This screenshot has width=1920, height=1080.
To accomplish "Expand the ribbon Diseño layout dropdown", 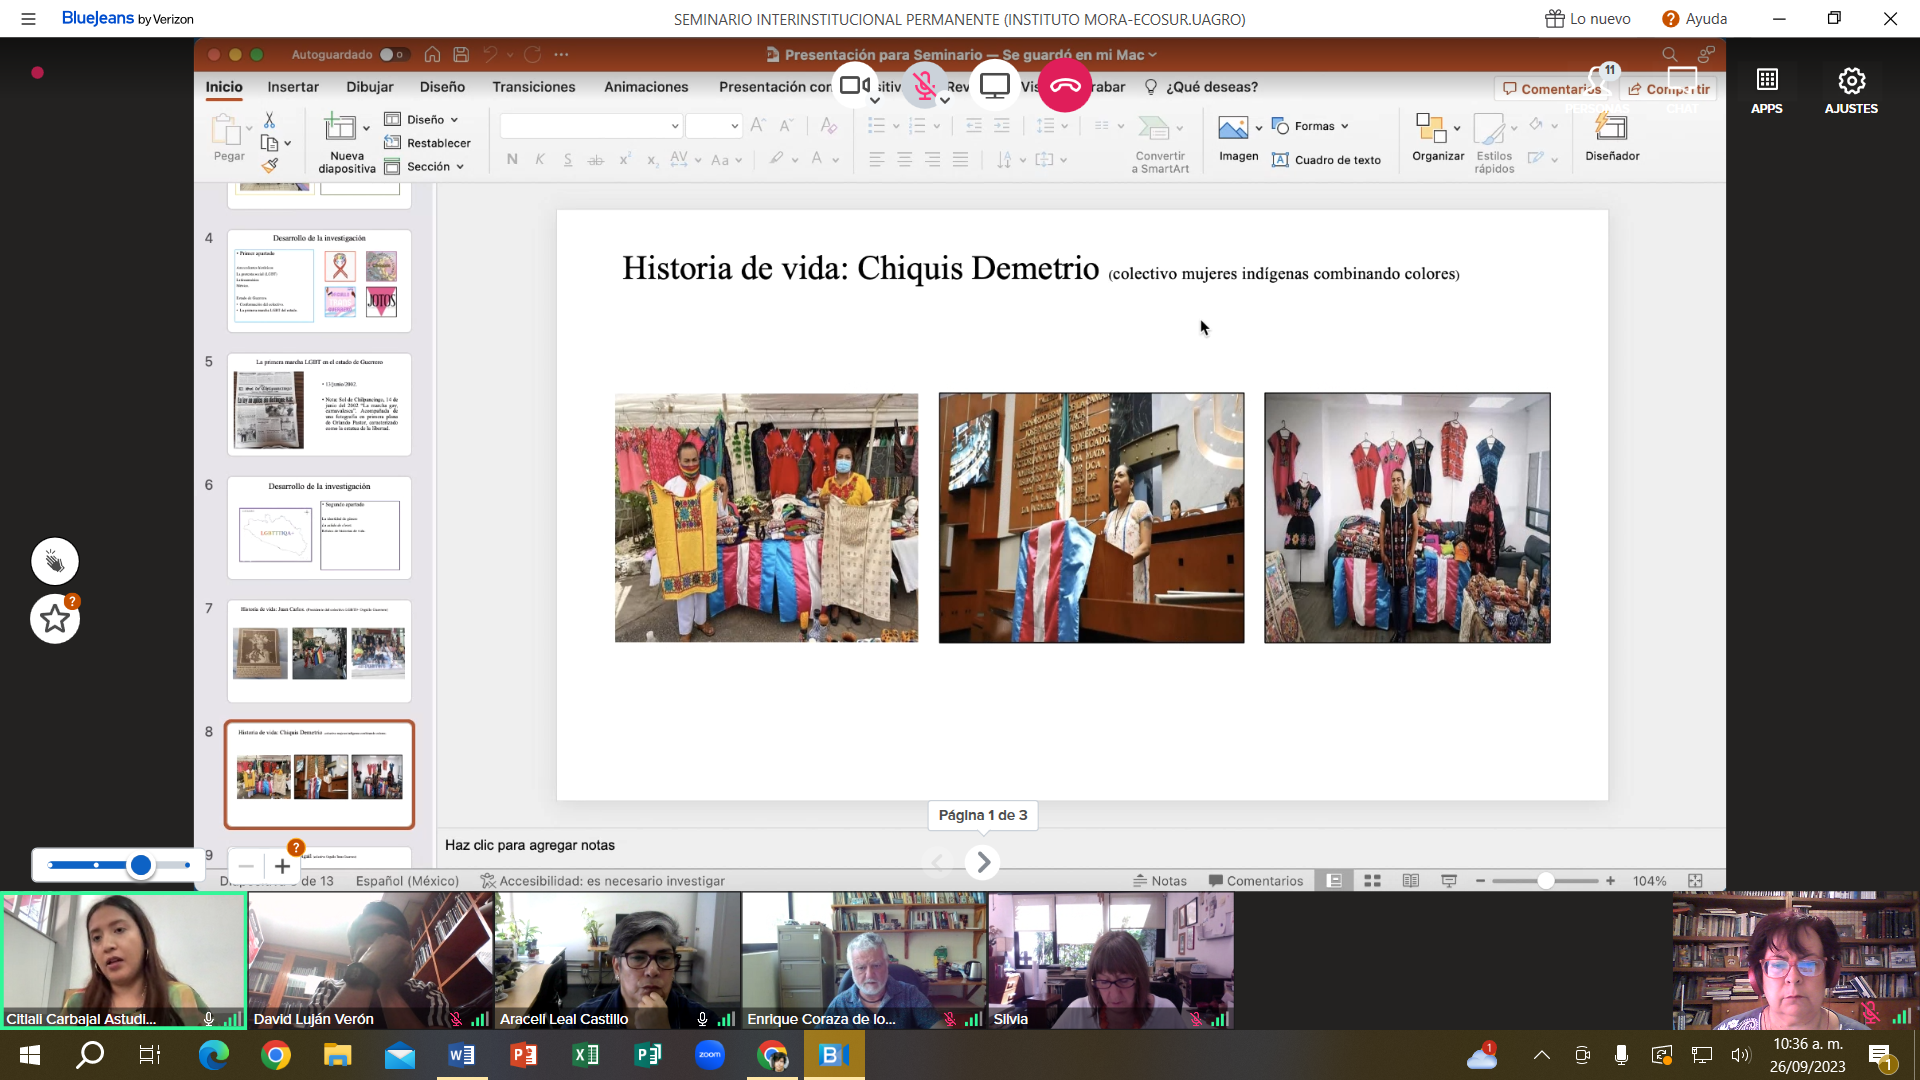I will [x=421, y=119].
